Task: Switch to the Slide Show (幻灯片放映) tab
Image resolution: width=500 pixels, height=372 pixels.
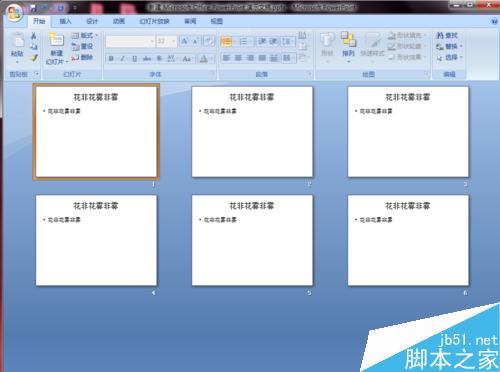Action: click(x=154, y=21)
